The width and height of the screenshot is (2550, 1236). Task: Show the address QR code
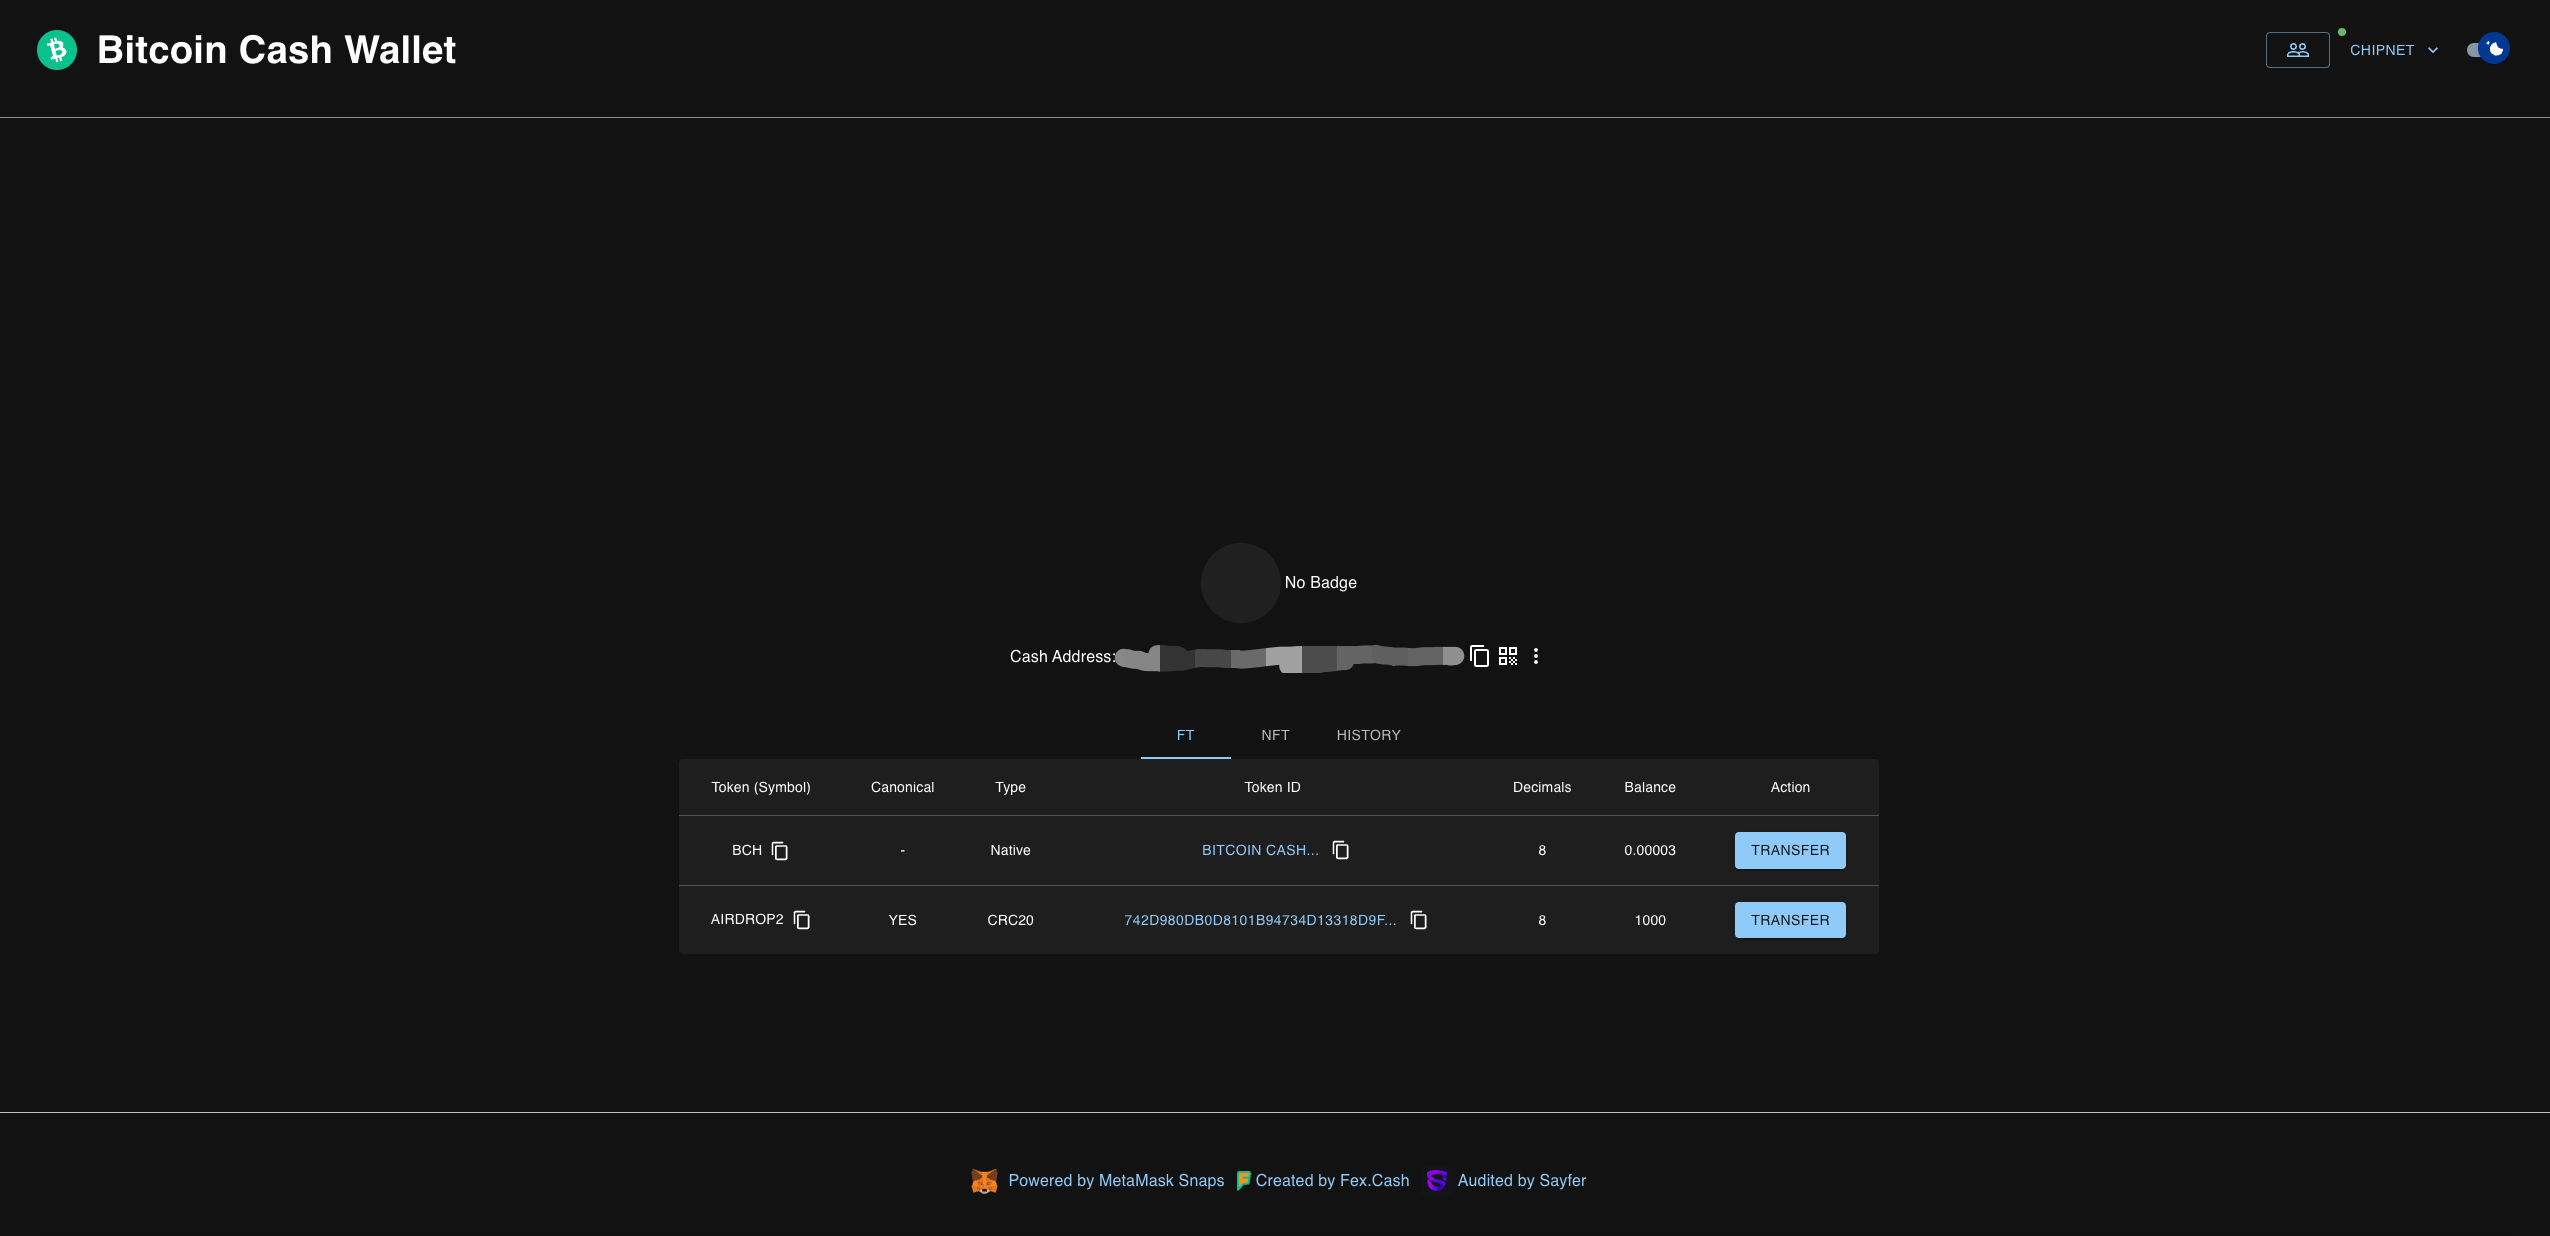tap(1508, 657)
